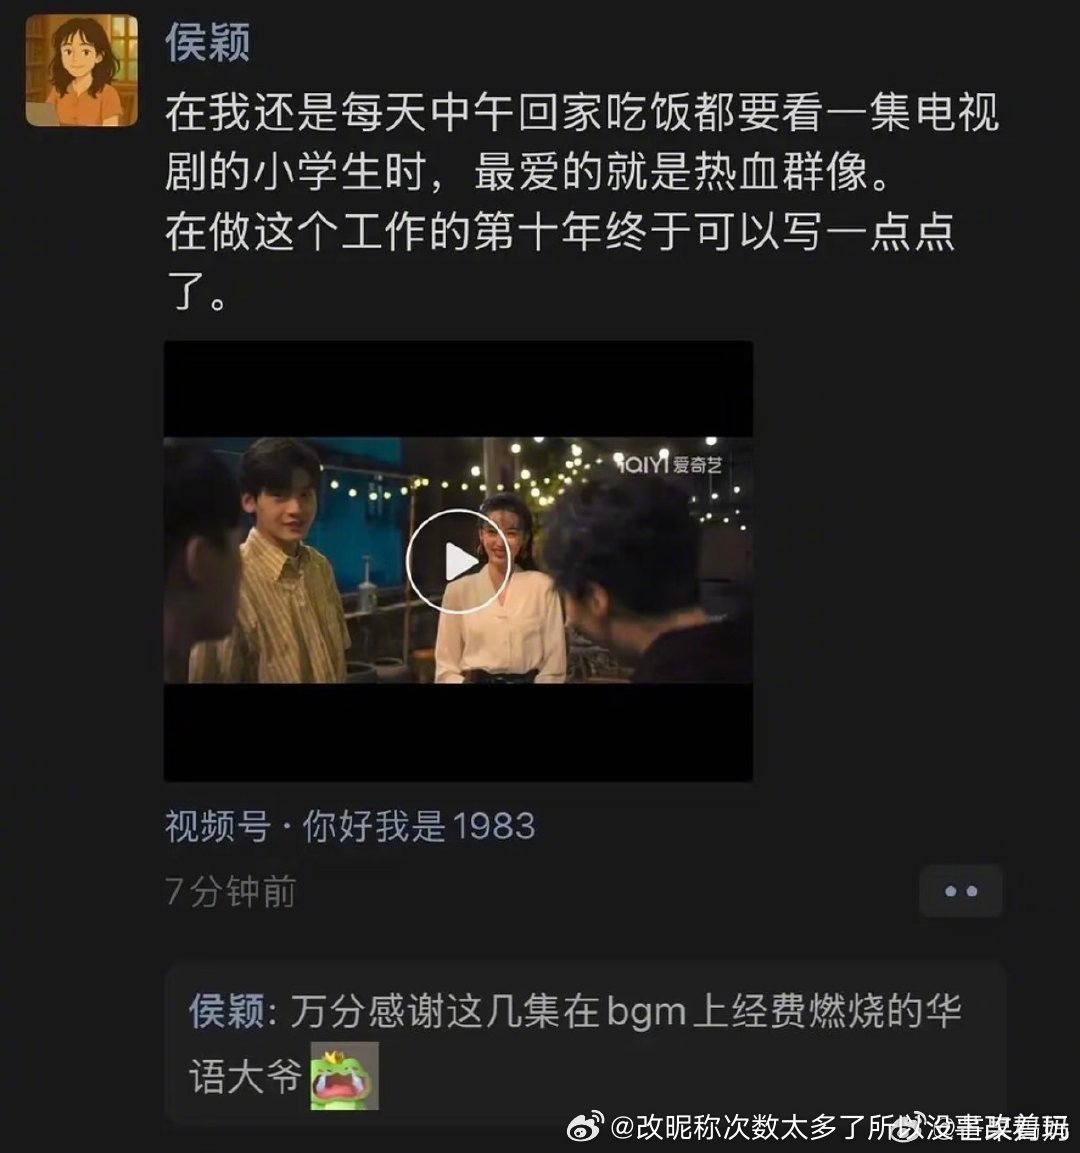Click the iQIYI logo watermark in video
The image size is (1080, 1153).
[668, 464]
